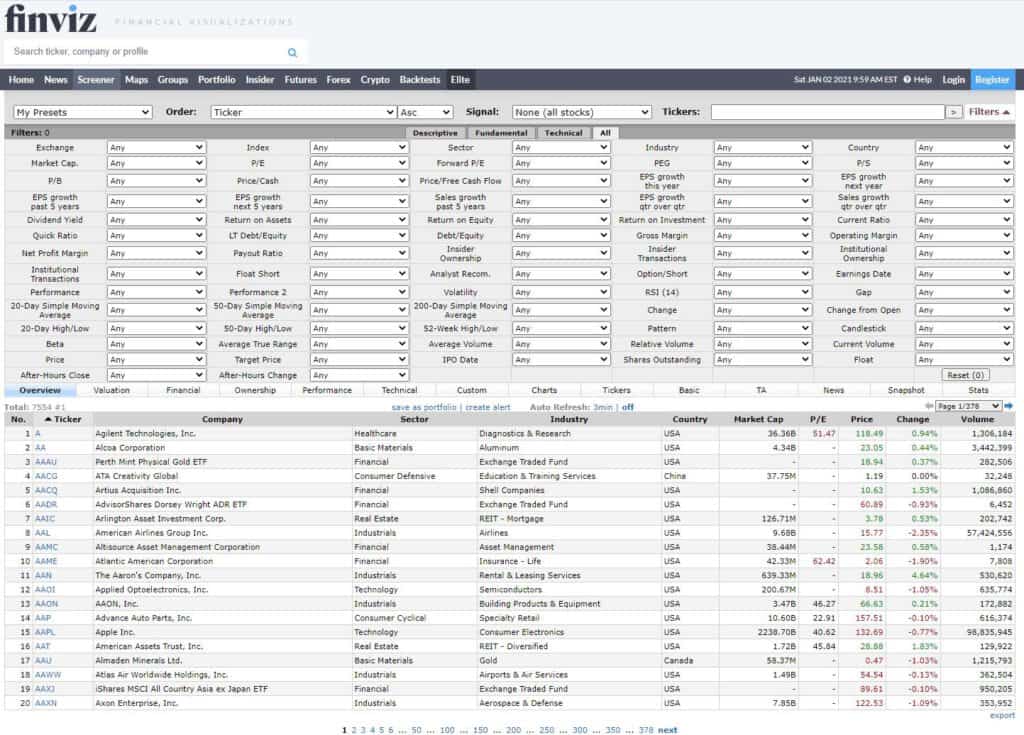Open the Elite menu item
Viewport: 1024px width, 735px height.
[460, 80]
